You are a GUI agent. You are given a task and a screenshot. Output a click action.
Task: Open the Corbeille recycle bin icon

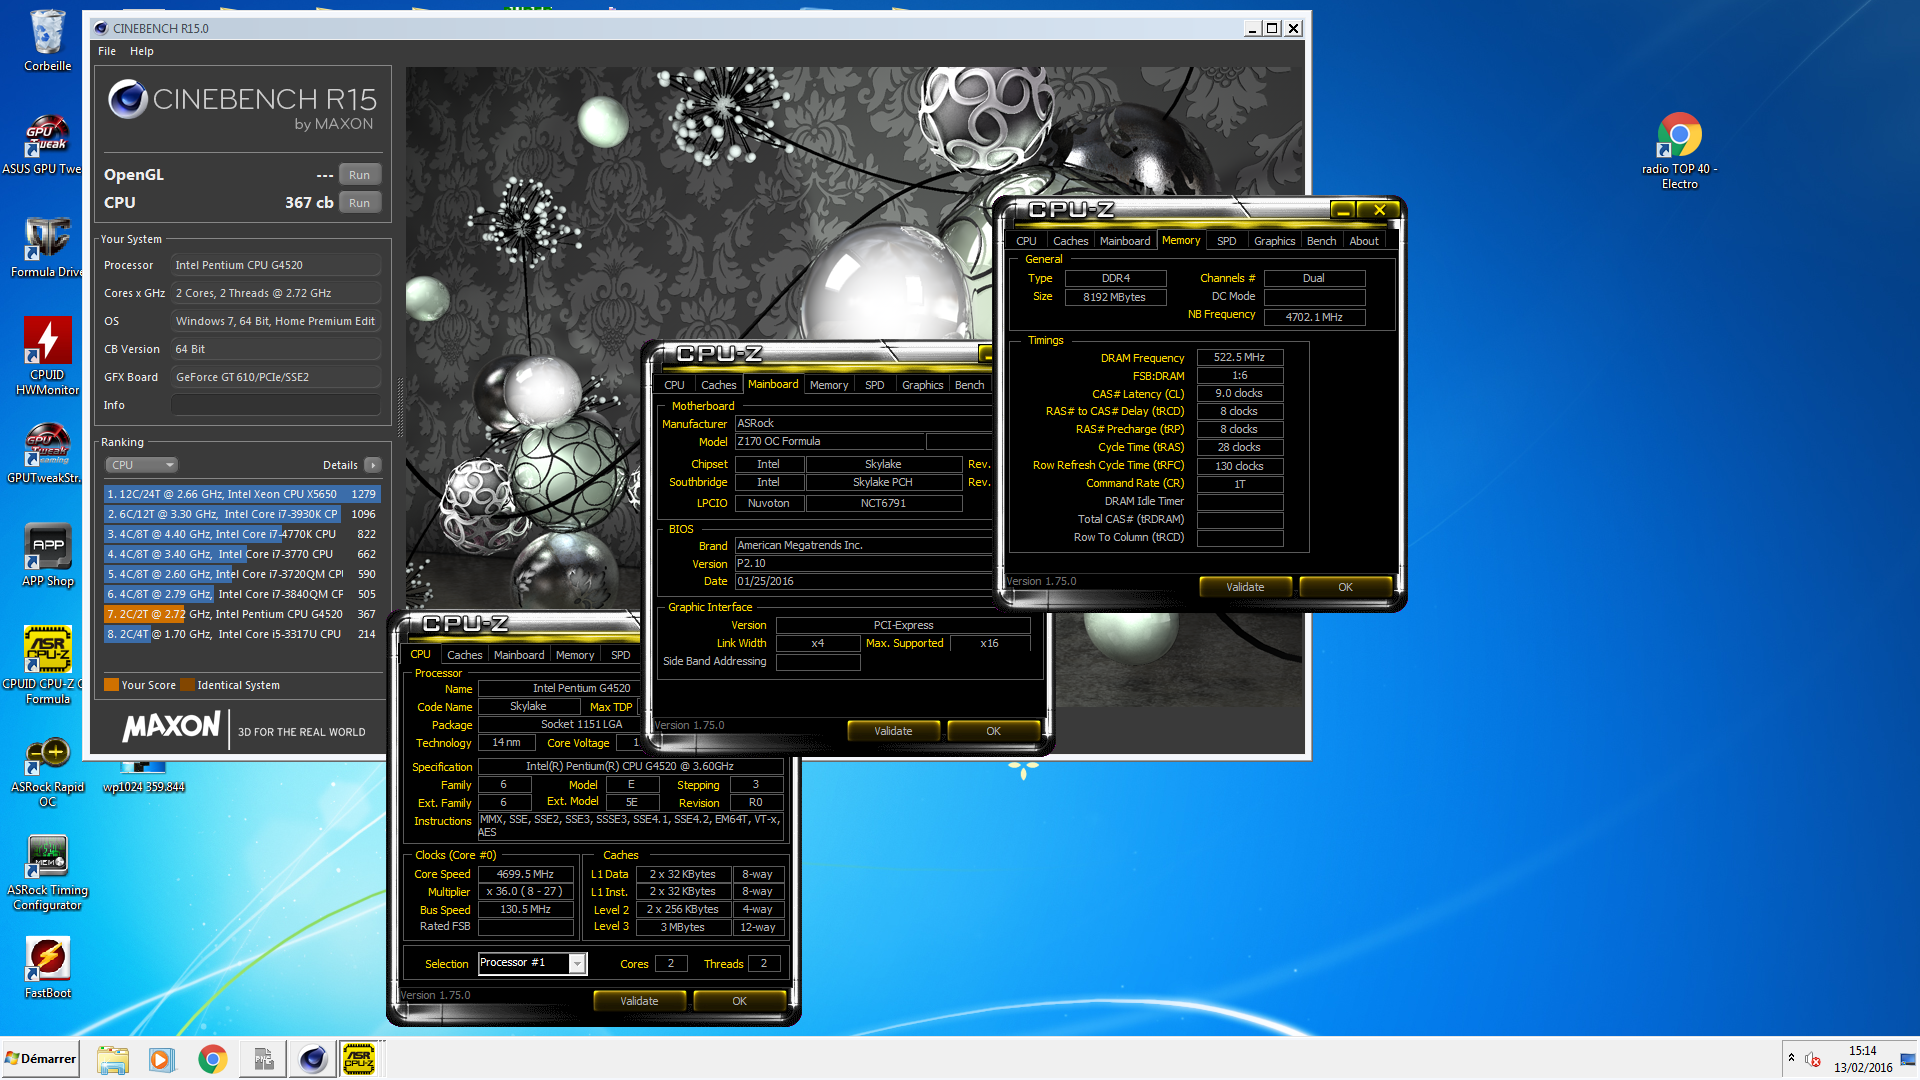[x=47, y=41]
